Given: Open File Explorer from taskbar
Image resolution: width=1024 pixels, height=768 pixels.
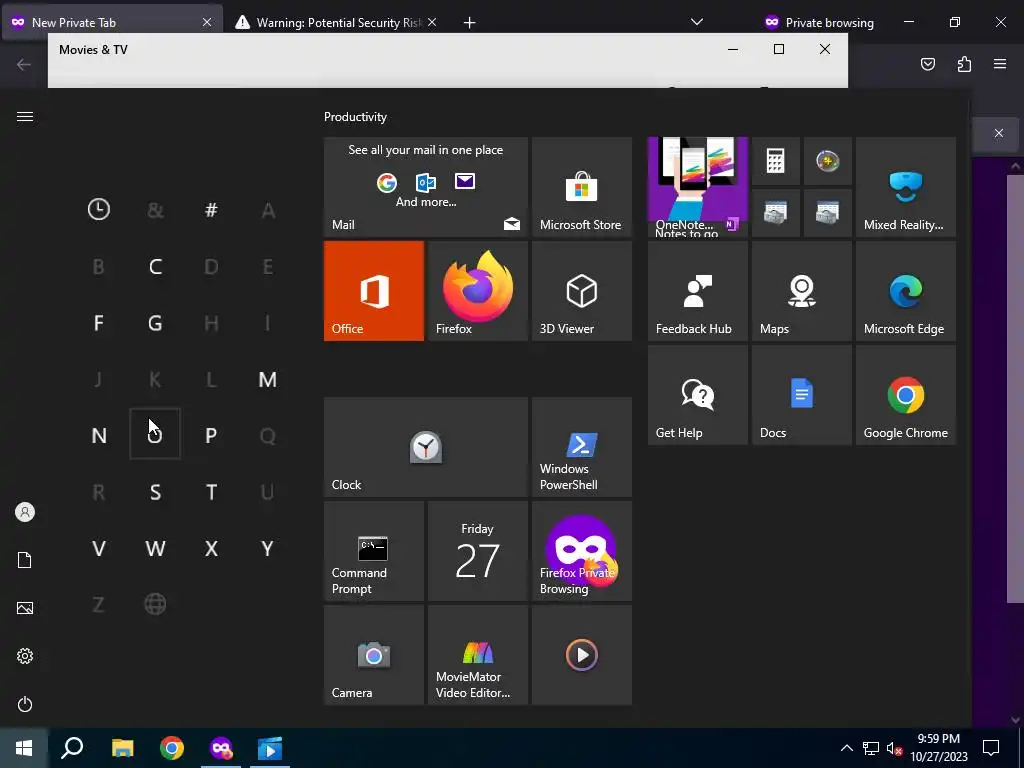Looking at the screenshot, I should point(122,748).
